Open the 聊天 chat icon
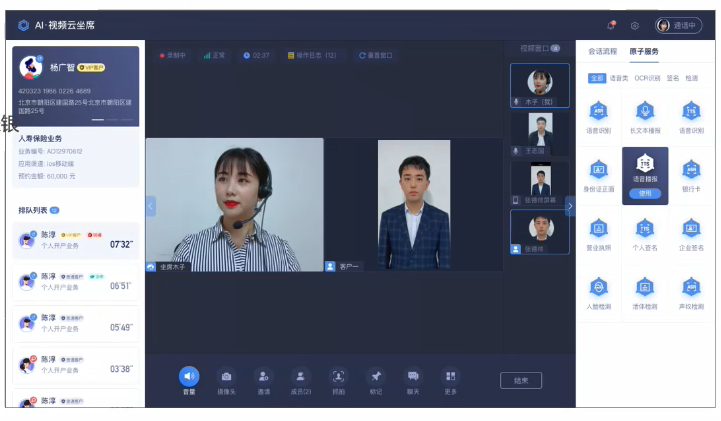This screenshot has height=421, width=721. point(413,376)
